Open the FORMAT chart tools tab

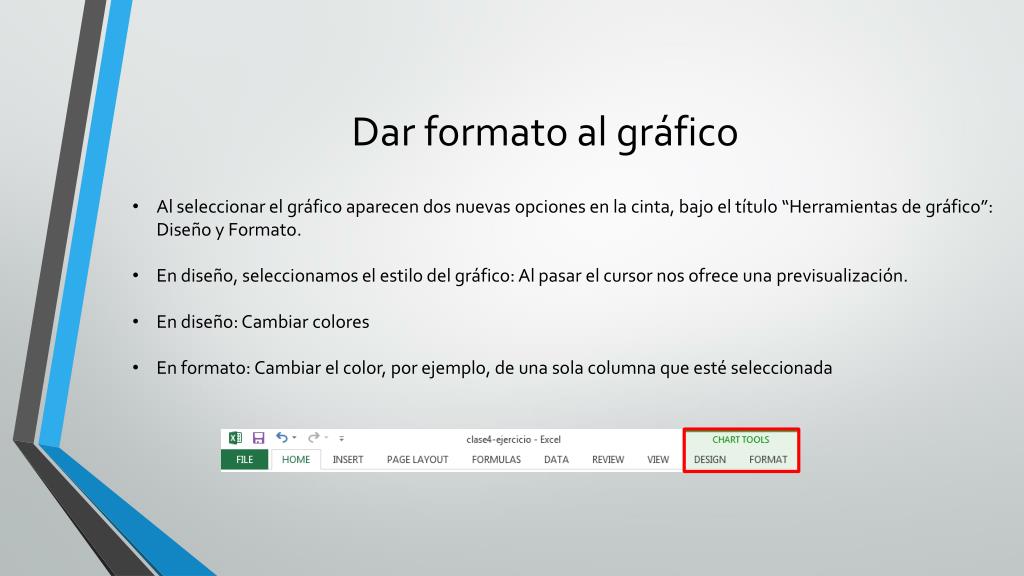click(x=768, y=460)
